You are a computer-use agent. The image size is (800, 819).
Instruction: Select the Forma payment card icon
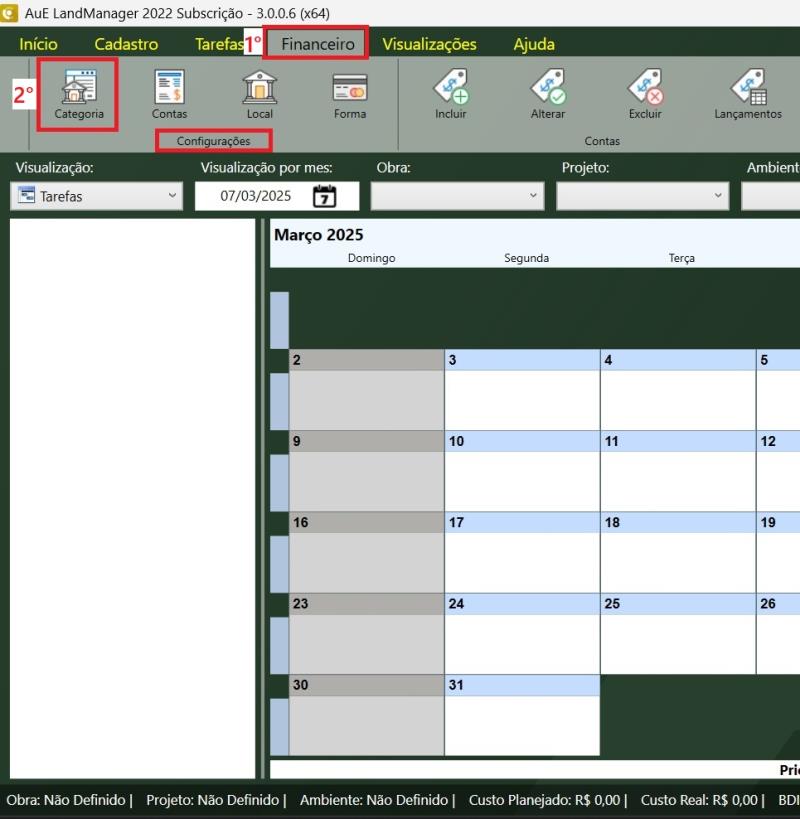pyautogui.click(x=350, y=89)
